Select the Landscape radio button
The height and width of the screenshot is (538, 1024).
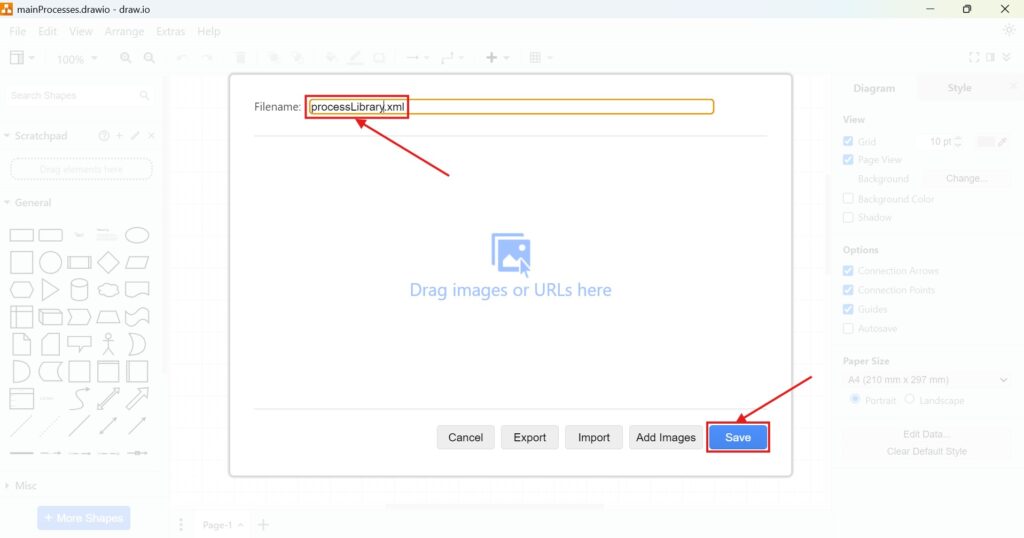coord(909,400)
